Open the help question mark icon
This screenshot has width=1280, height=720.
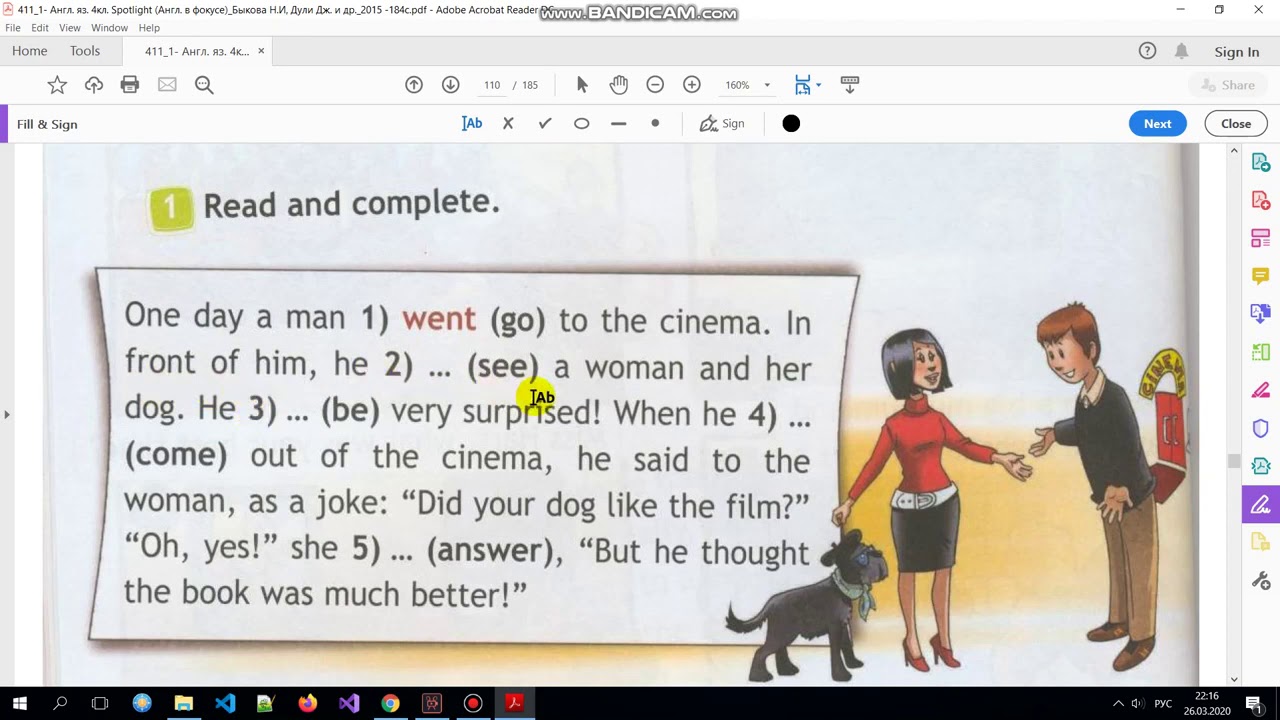pos(1147,51)
